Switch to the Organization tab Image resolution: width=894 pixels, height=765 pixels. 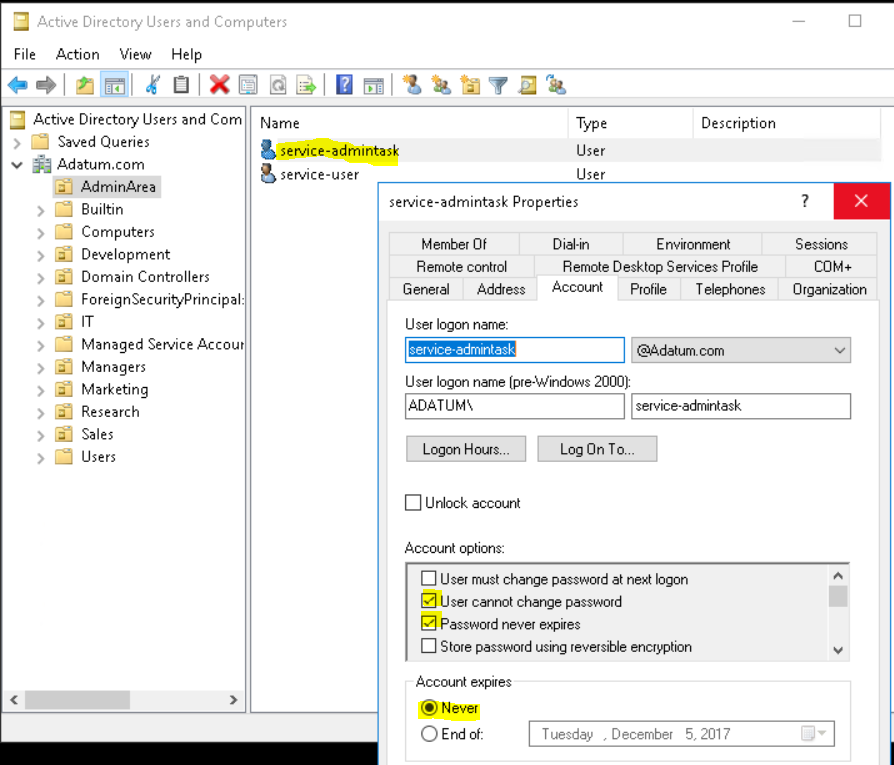click(x=829, y=289)
